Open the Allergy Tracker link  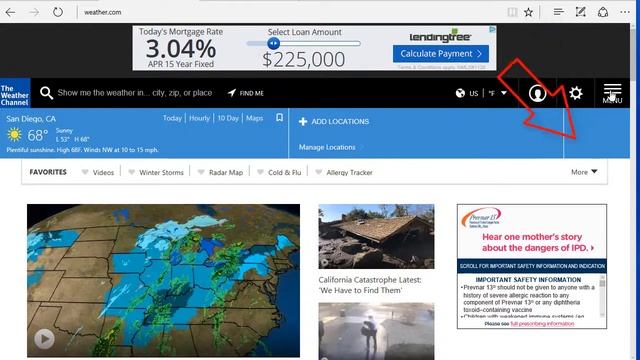pos(349,173)
